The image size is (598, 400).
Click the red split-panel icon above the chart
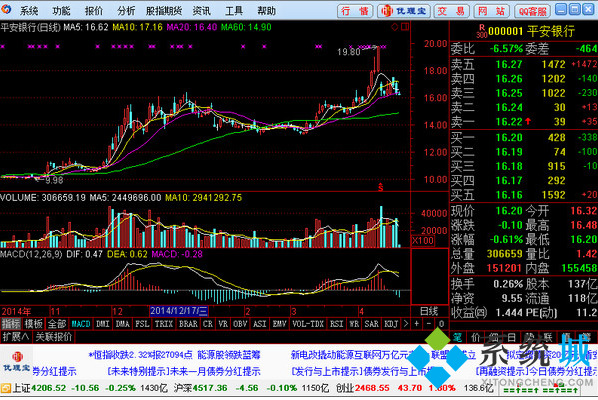pyautogui.click(x=405, y=27)
